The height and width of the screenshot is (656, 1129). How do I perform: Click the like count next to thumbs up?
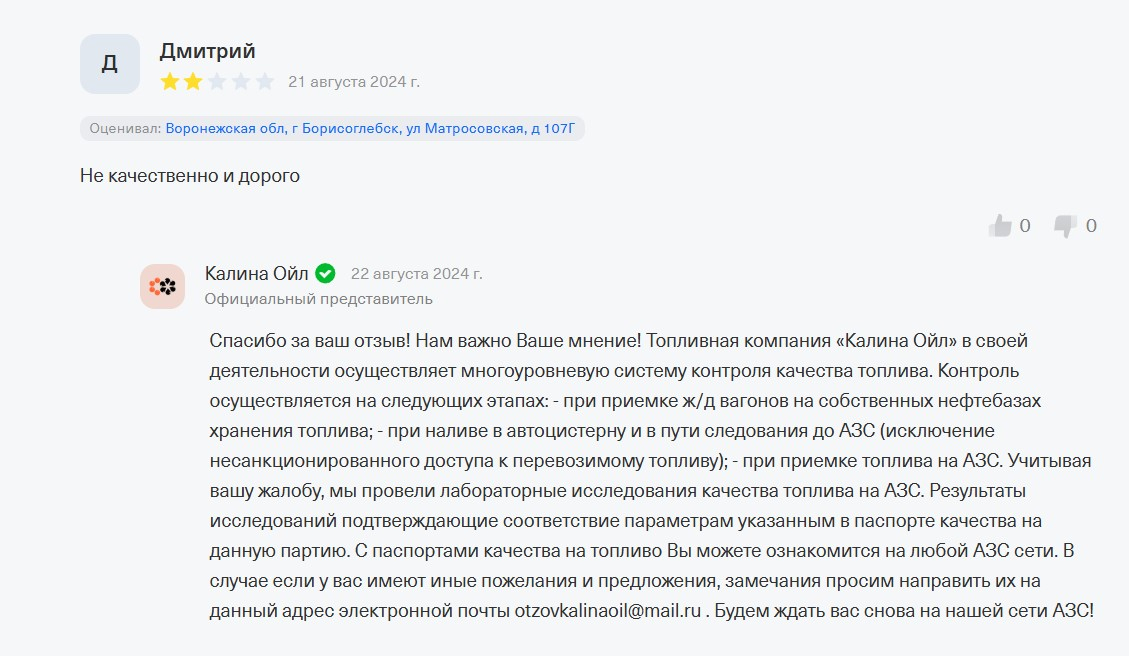coord(1025,226)
